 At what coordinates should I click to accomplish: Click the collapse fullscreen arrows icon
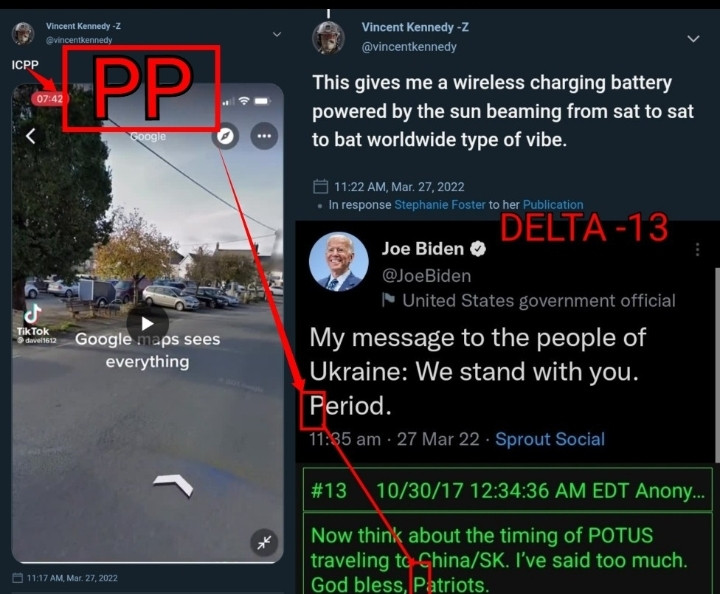click(264, 543)
